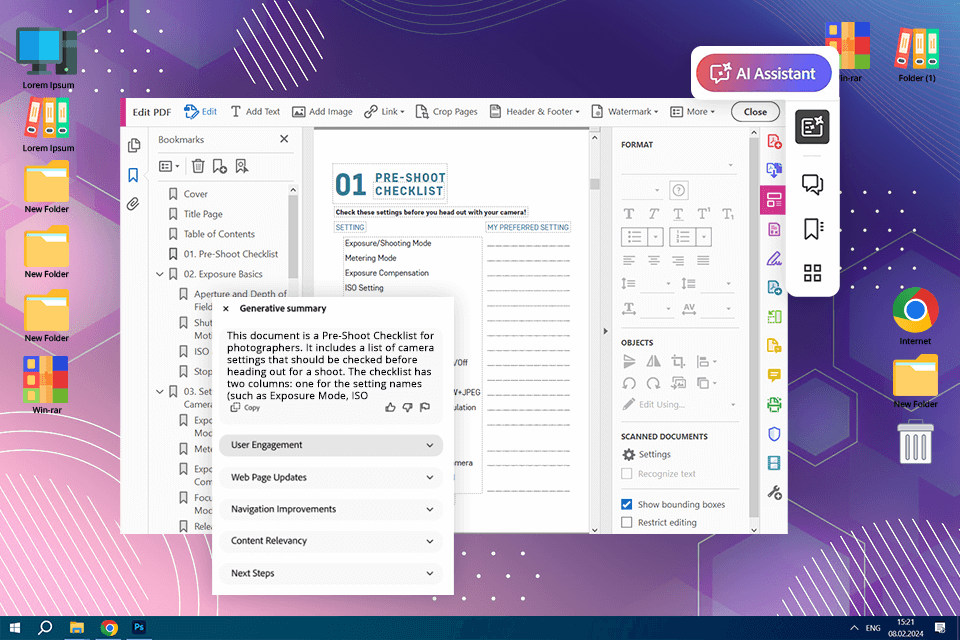Enable the Restrict editing checkbox

tap(626, 522)
